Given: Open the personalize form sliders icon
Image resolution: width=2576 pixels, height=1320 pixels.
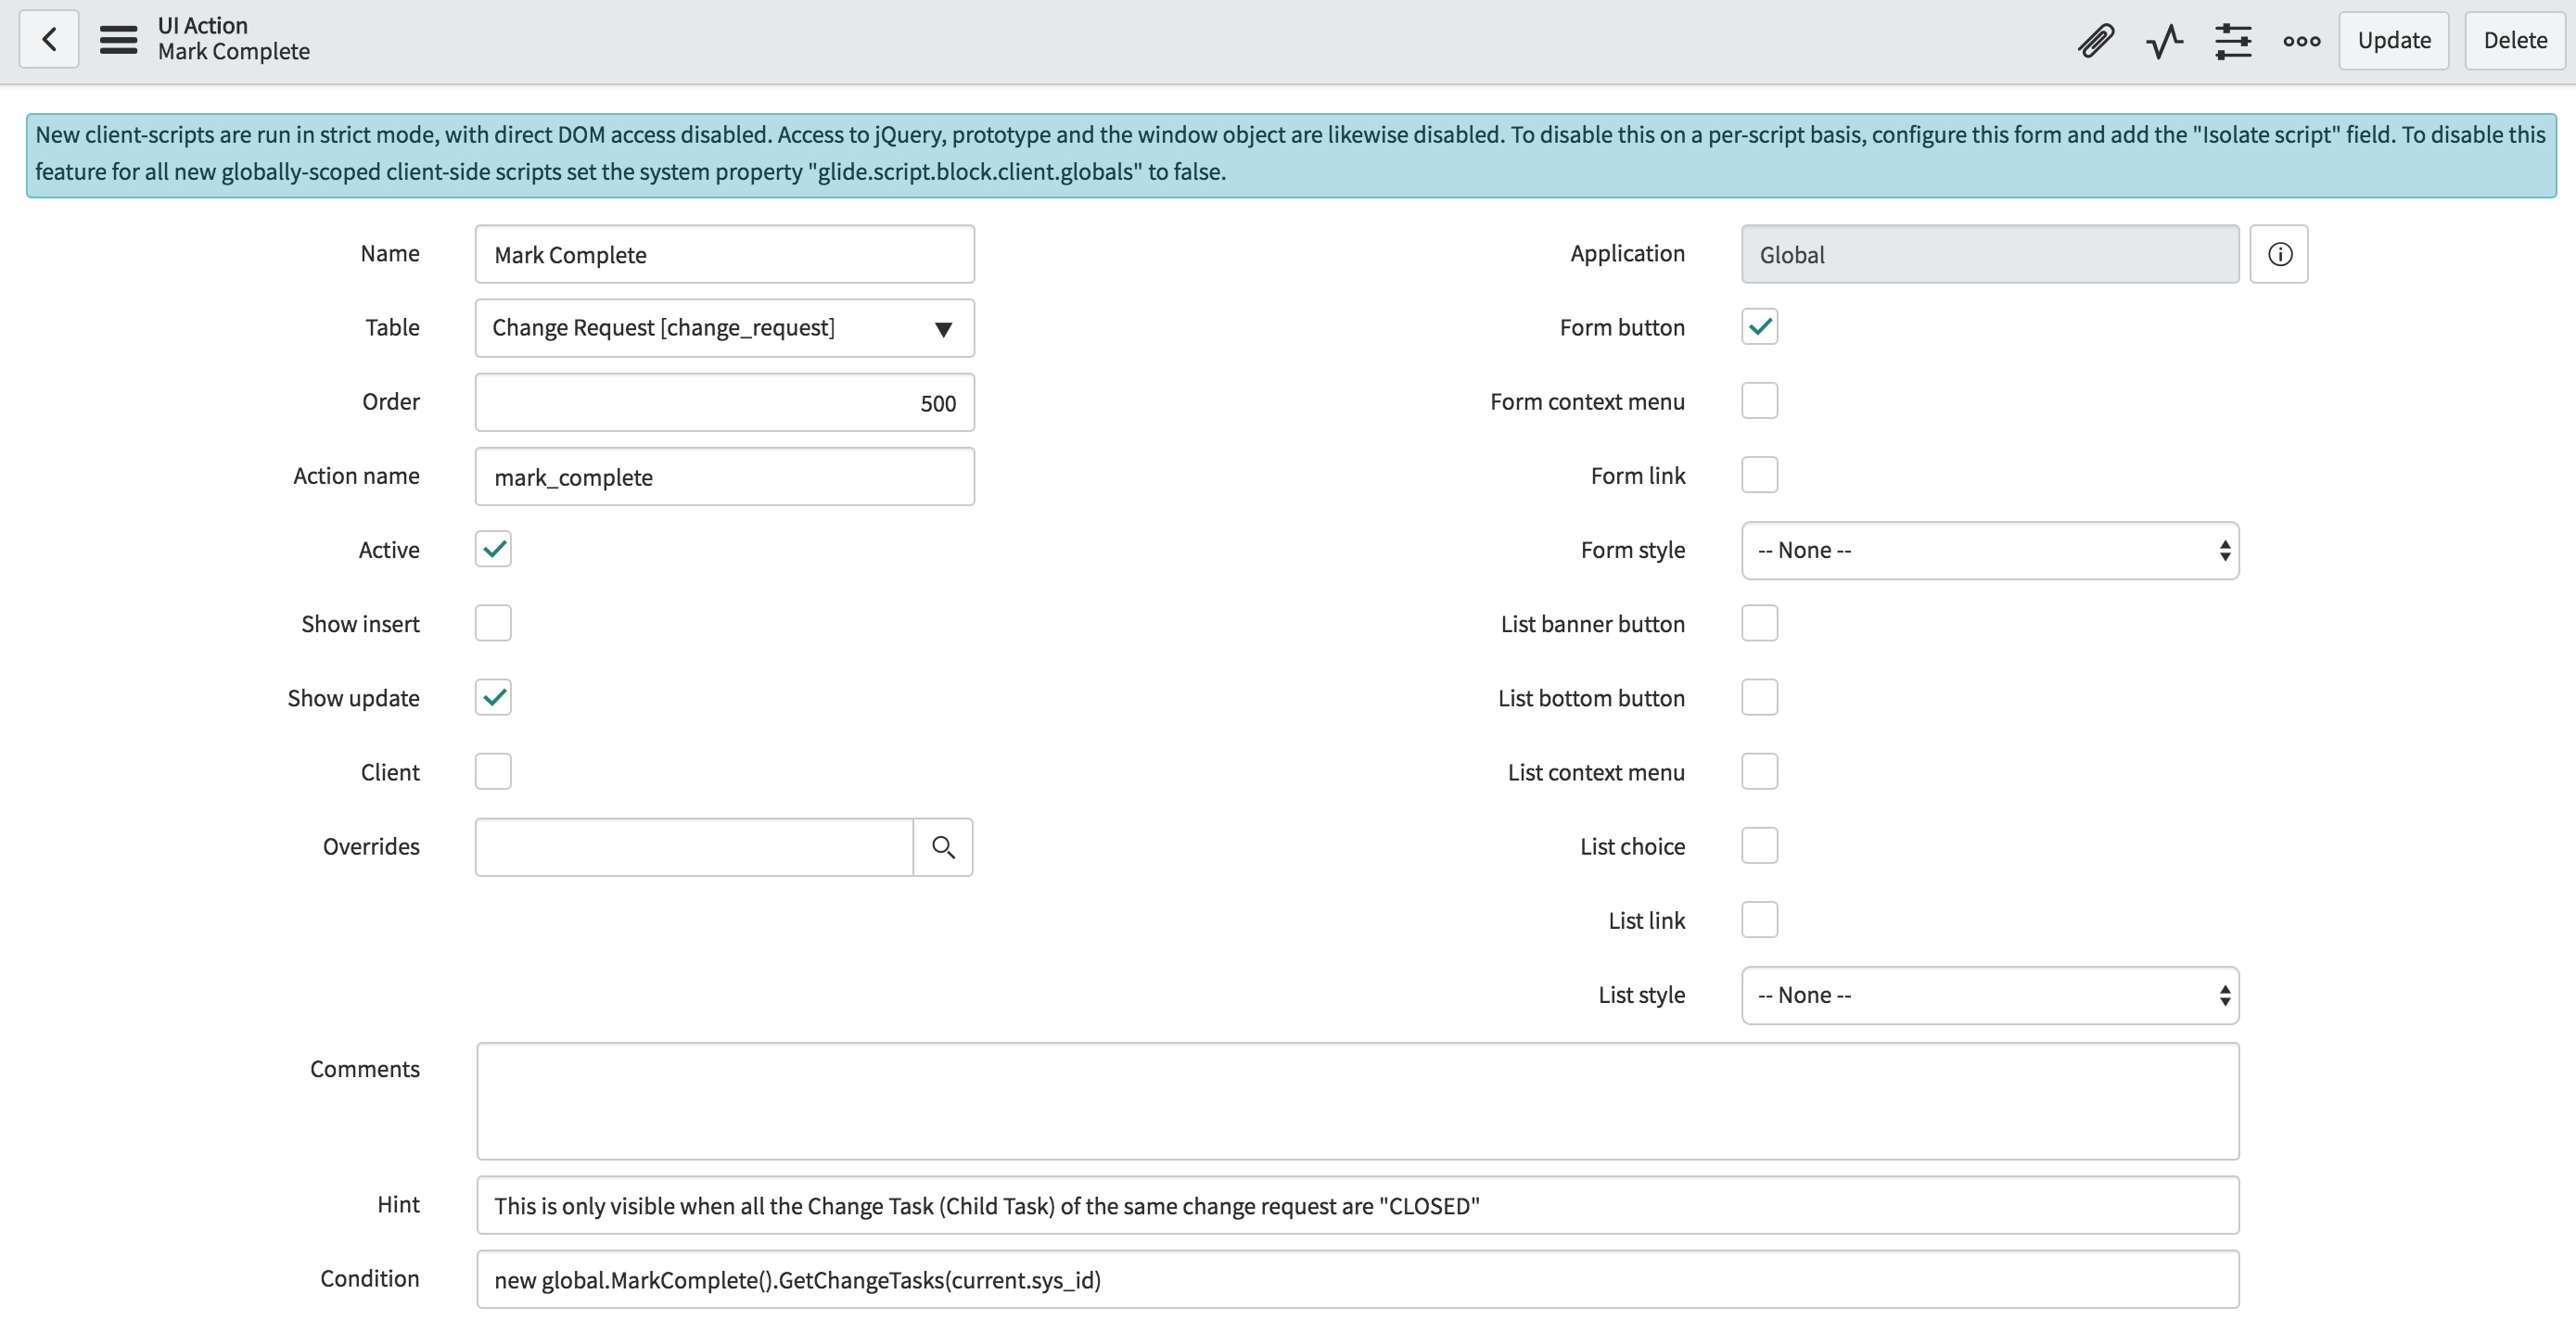Looking at the screenshot, I should tap(2233, 41).
